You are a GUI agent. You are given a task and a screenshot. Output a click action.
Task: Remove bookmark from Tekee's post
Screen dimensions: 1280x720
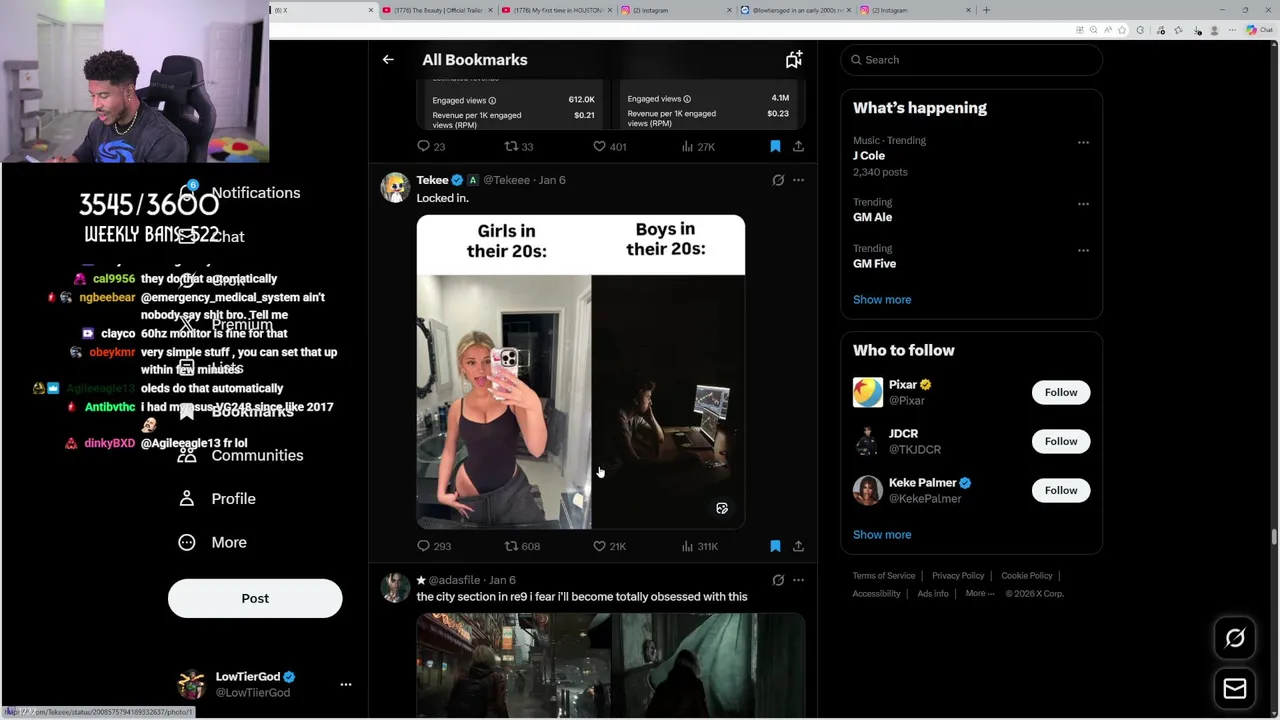(775, 546)
